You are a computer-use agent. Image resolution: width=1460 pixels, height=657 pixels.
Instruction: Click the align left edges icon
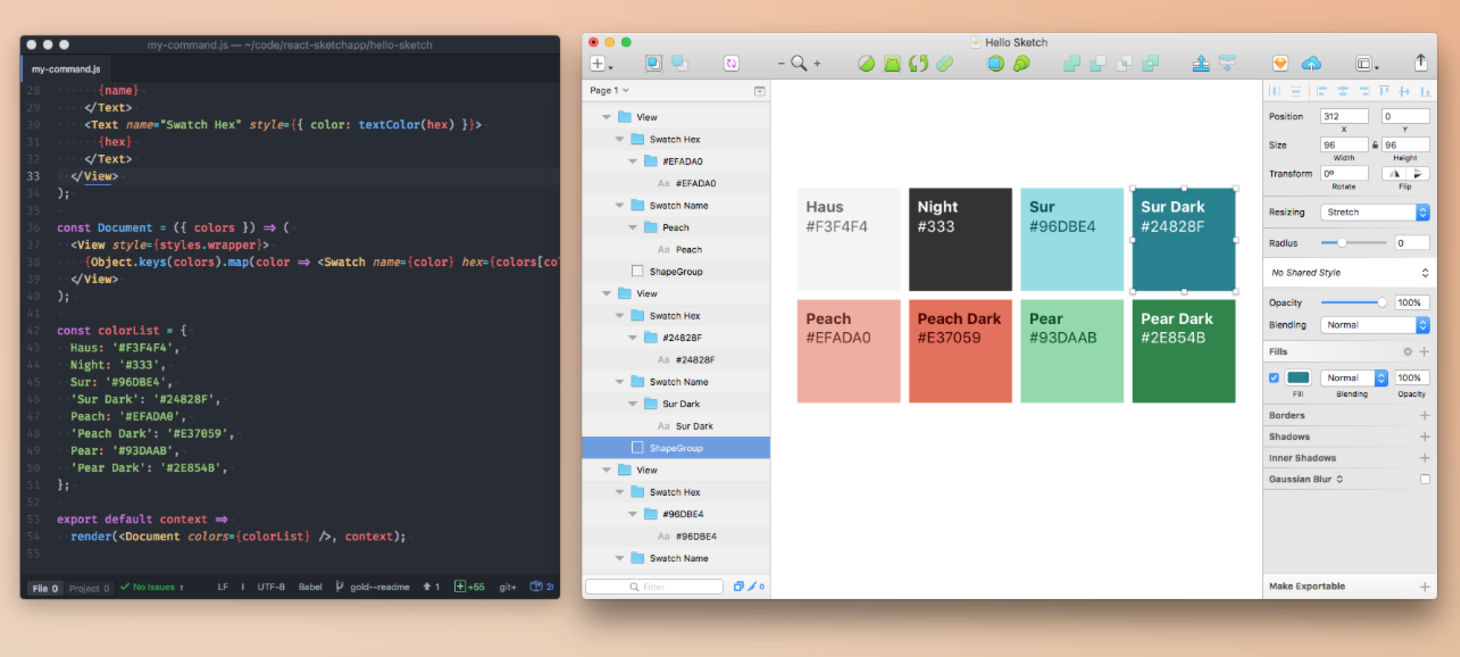point(1321,91)
